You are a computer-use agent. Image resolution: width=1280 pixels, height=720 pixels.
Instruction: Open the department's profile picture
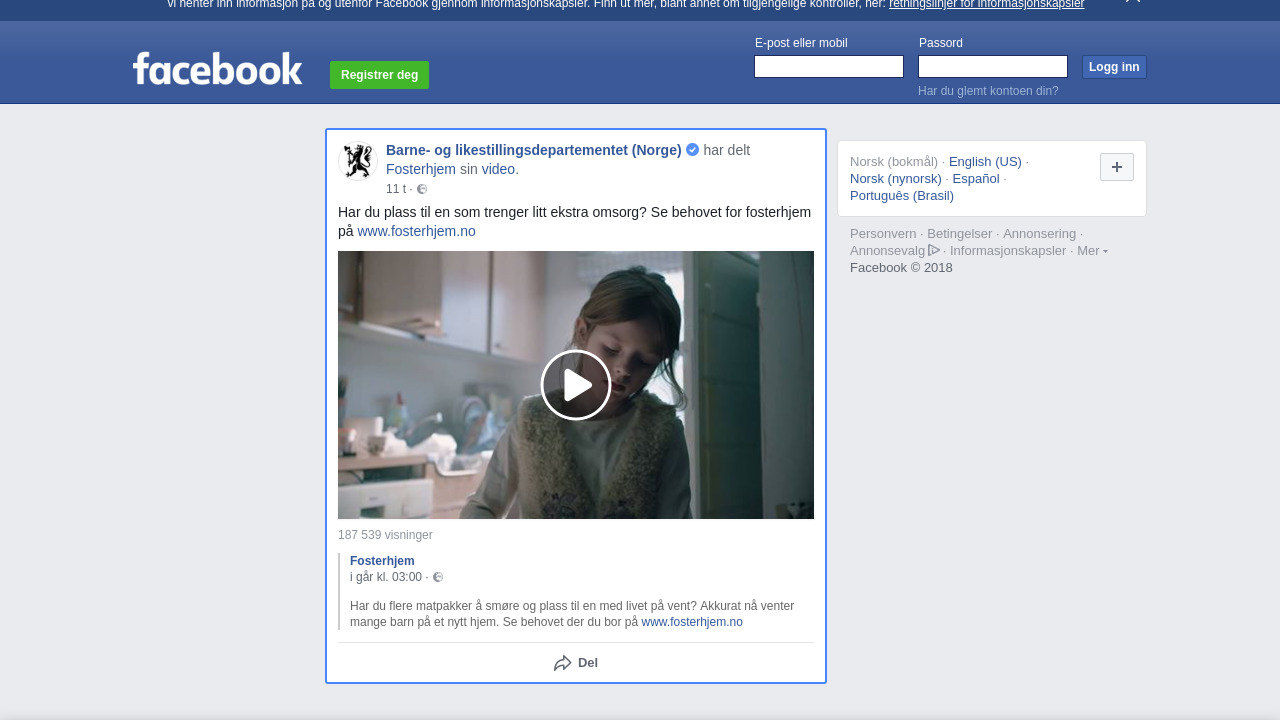357,161
